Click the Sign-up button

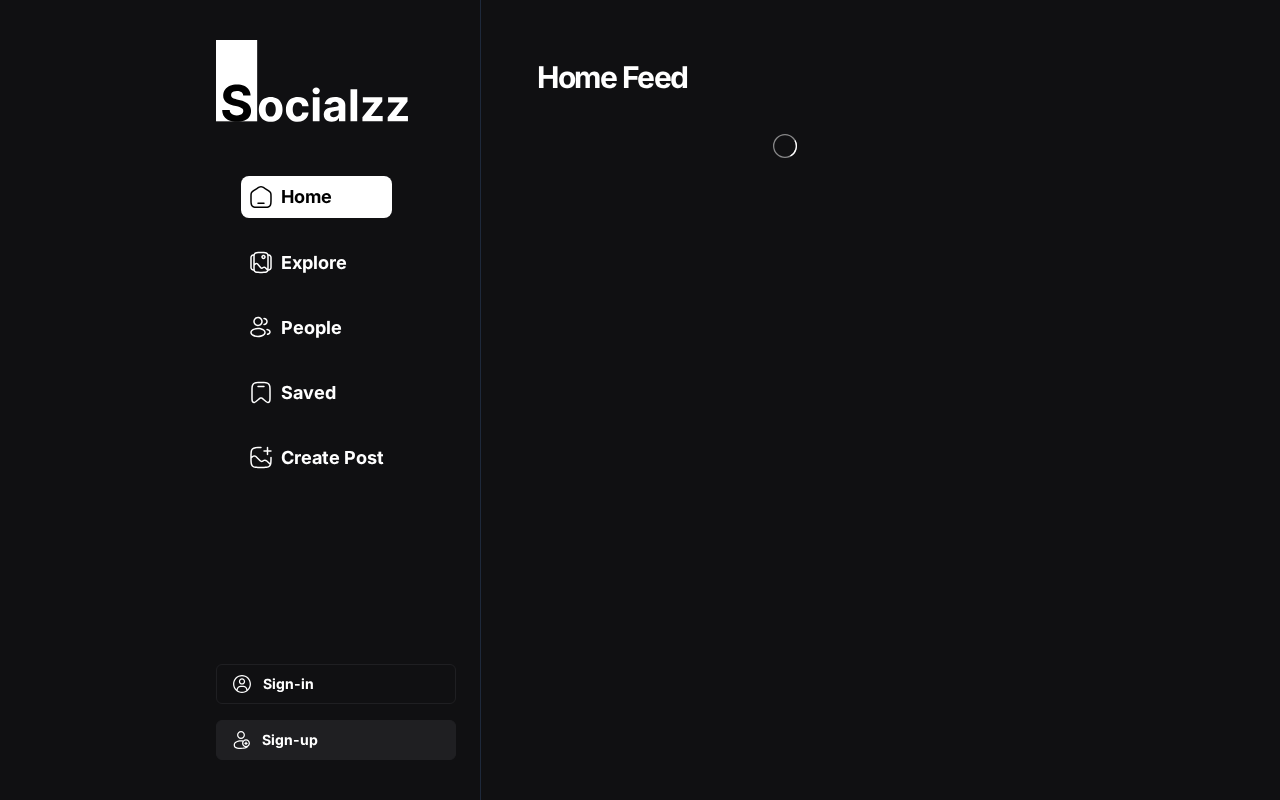click(x=336, y=740)
